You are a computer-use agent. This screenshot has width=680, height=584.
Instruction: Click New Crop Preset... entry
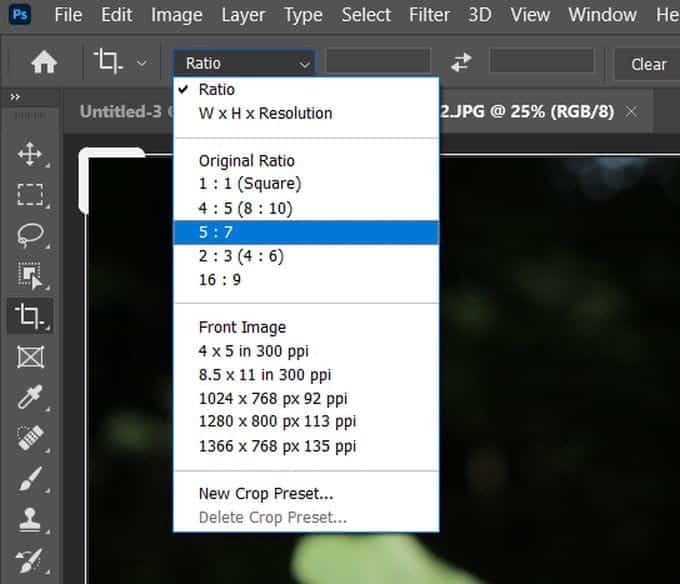tap(306, 493)
